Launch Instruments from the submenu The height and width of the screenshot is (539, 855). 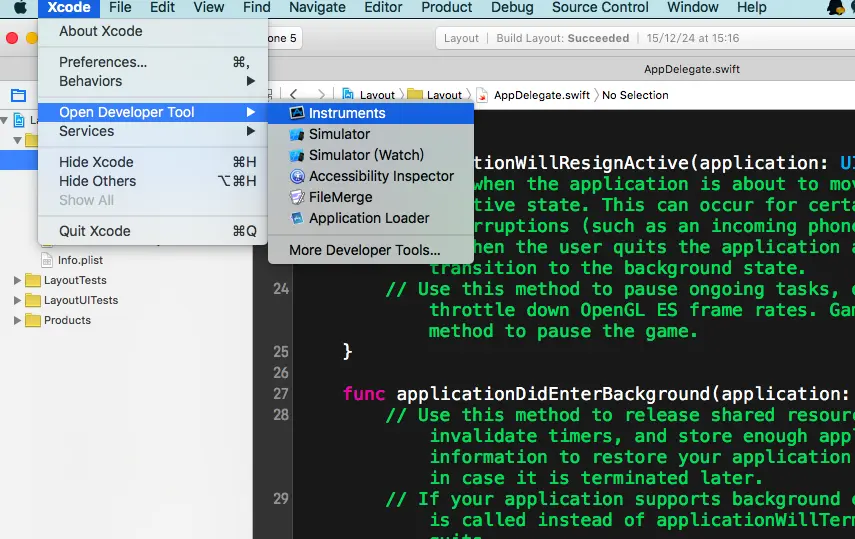pos(371,113)
